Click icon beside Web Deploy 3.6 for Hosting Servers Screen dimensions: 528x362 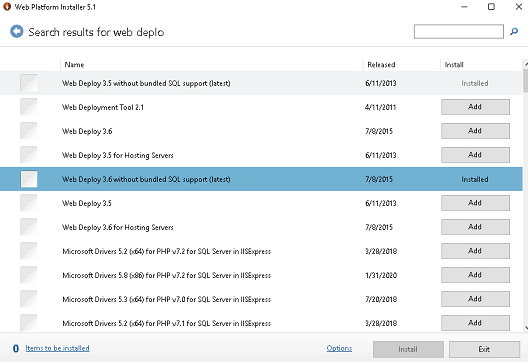point(29,227)
